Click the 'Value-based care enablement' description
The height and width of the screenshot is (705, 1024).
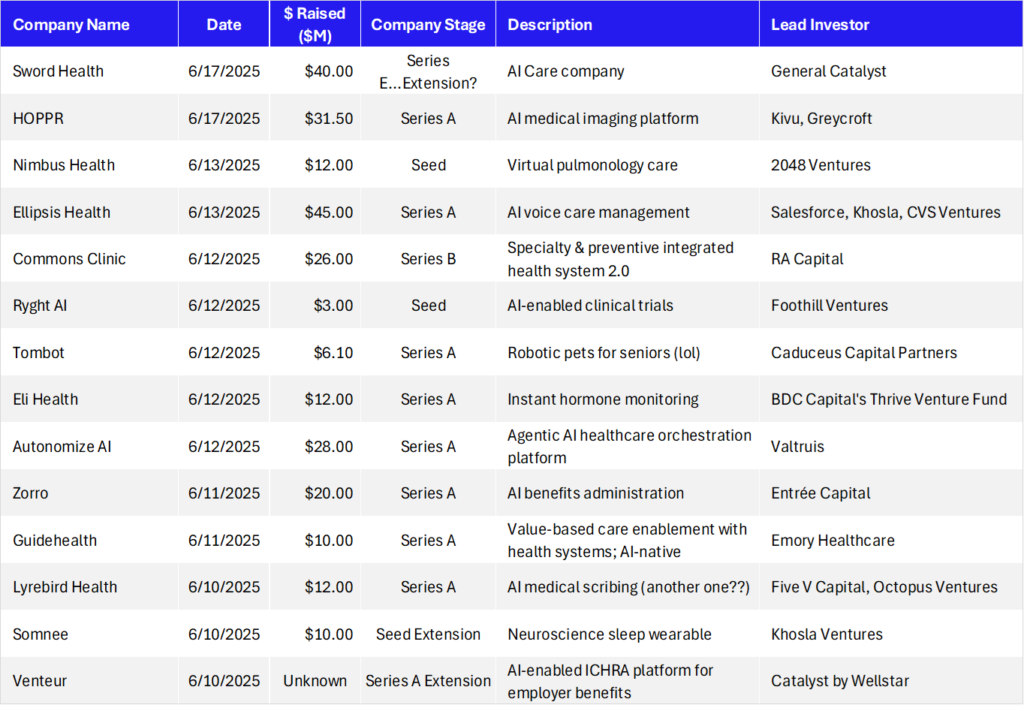(627, 540)
